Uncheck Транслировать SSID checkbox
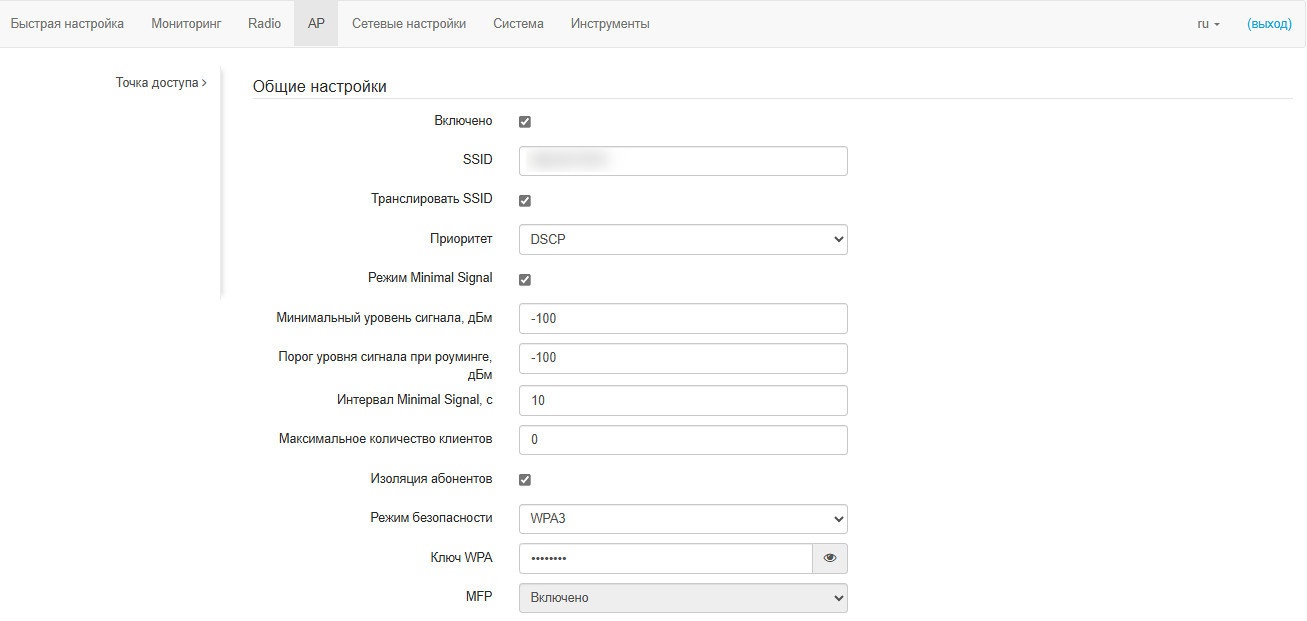Screen dimensions: 1307x621 click(525, 201)
